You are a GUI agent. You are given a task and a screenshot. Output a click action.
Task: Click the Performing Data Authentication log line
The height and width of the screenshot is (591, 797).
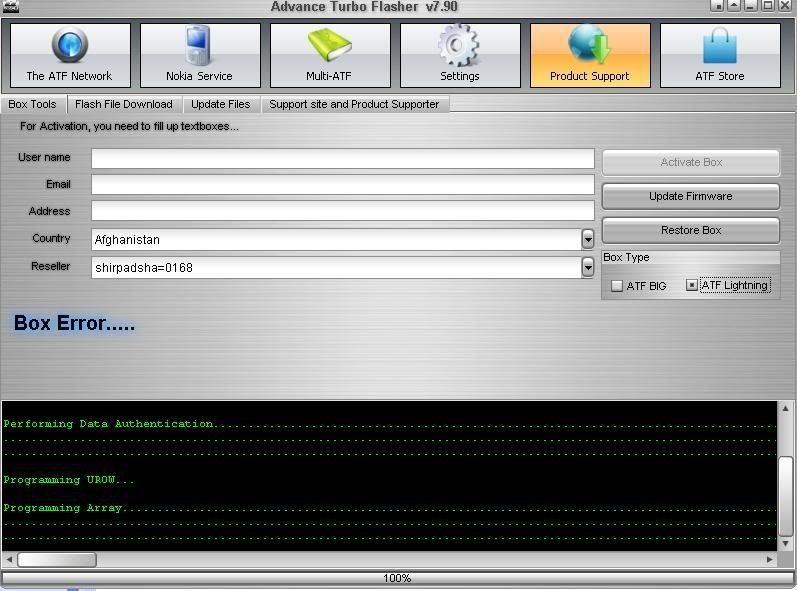(389, 423)
